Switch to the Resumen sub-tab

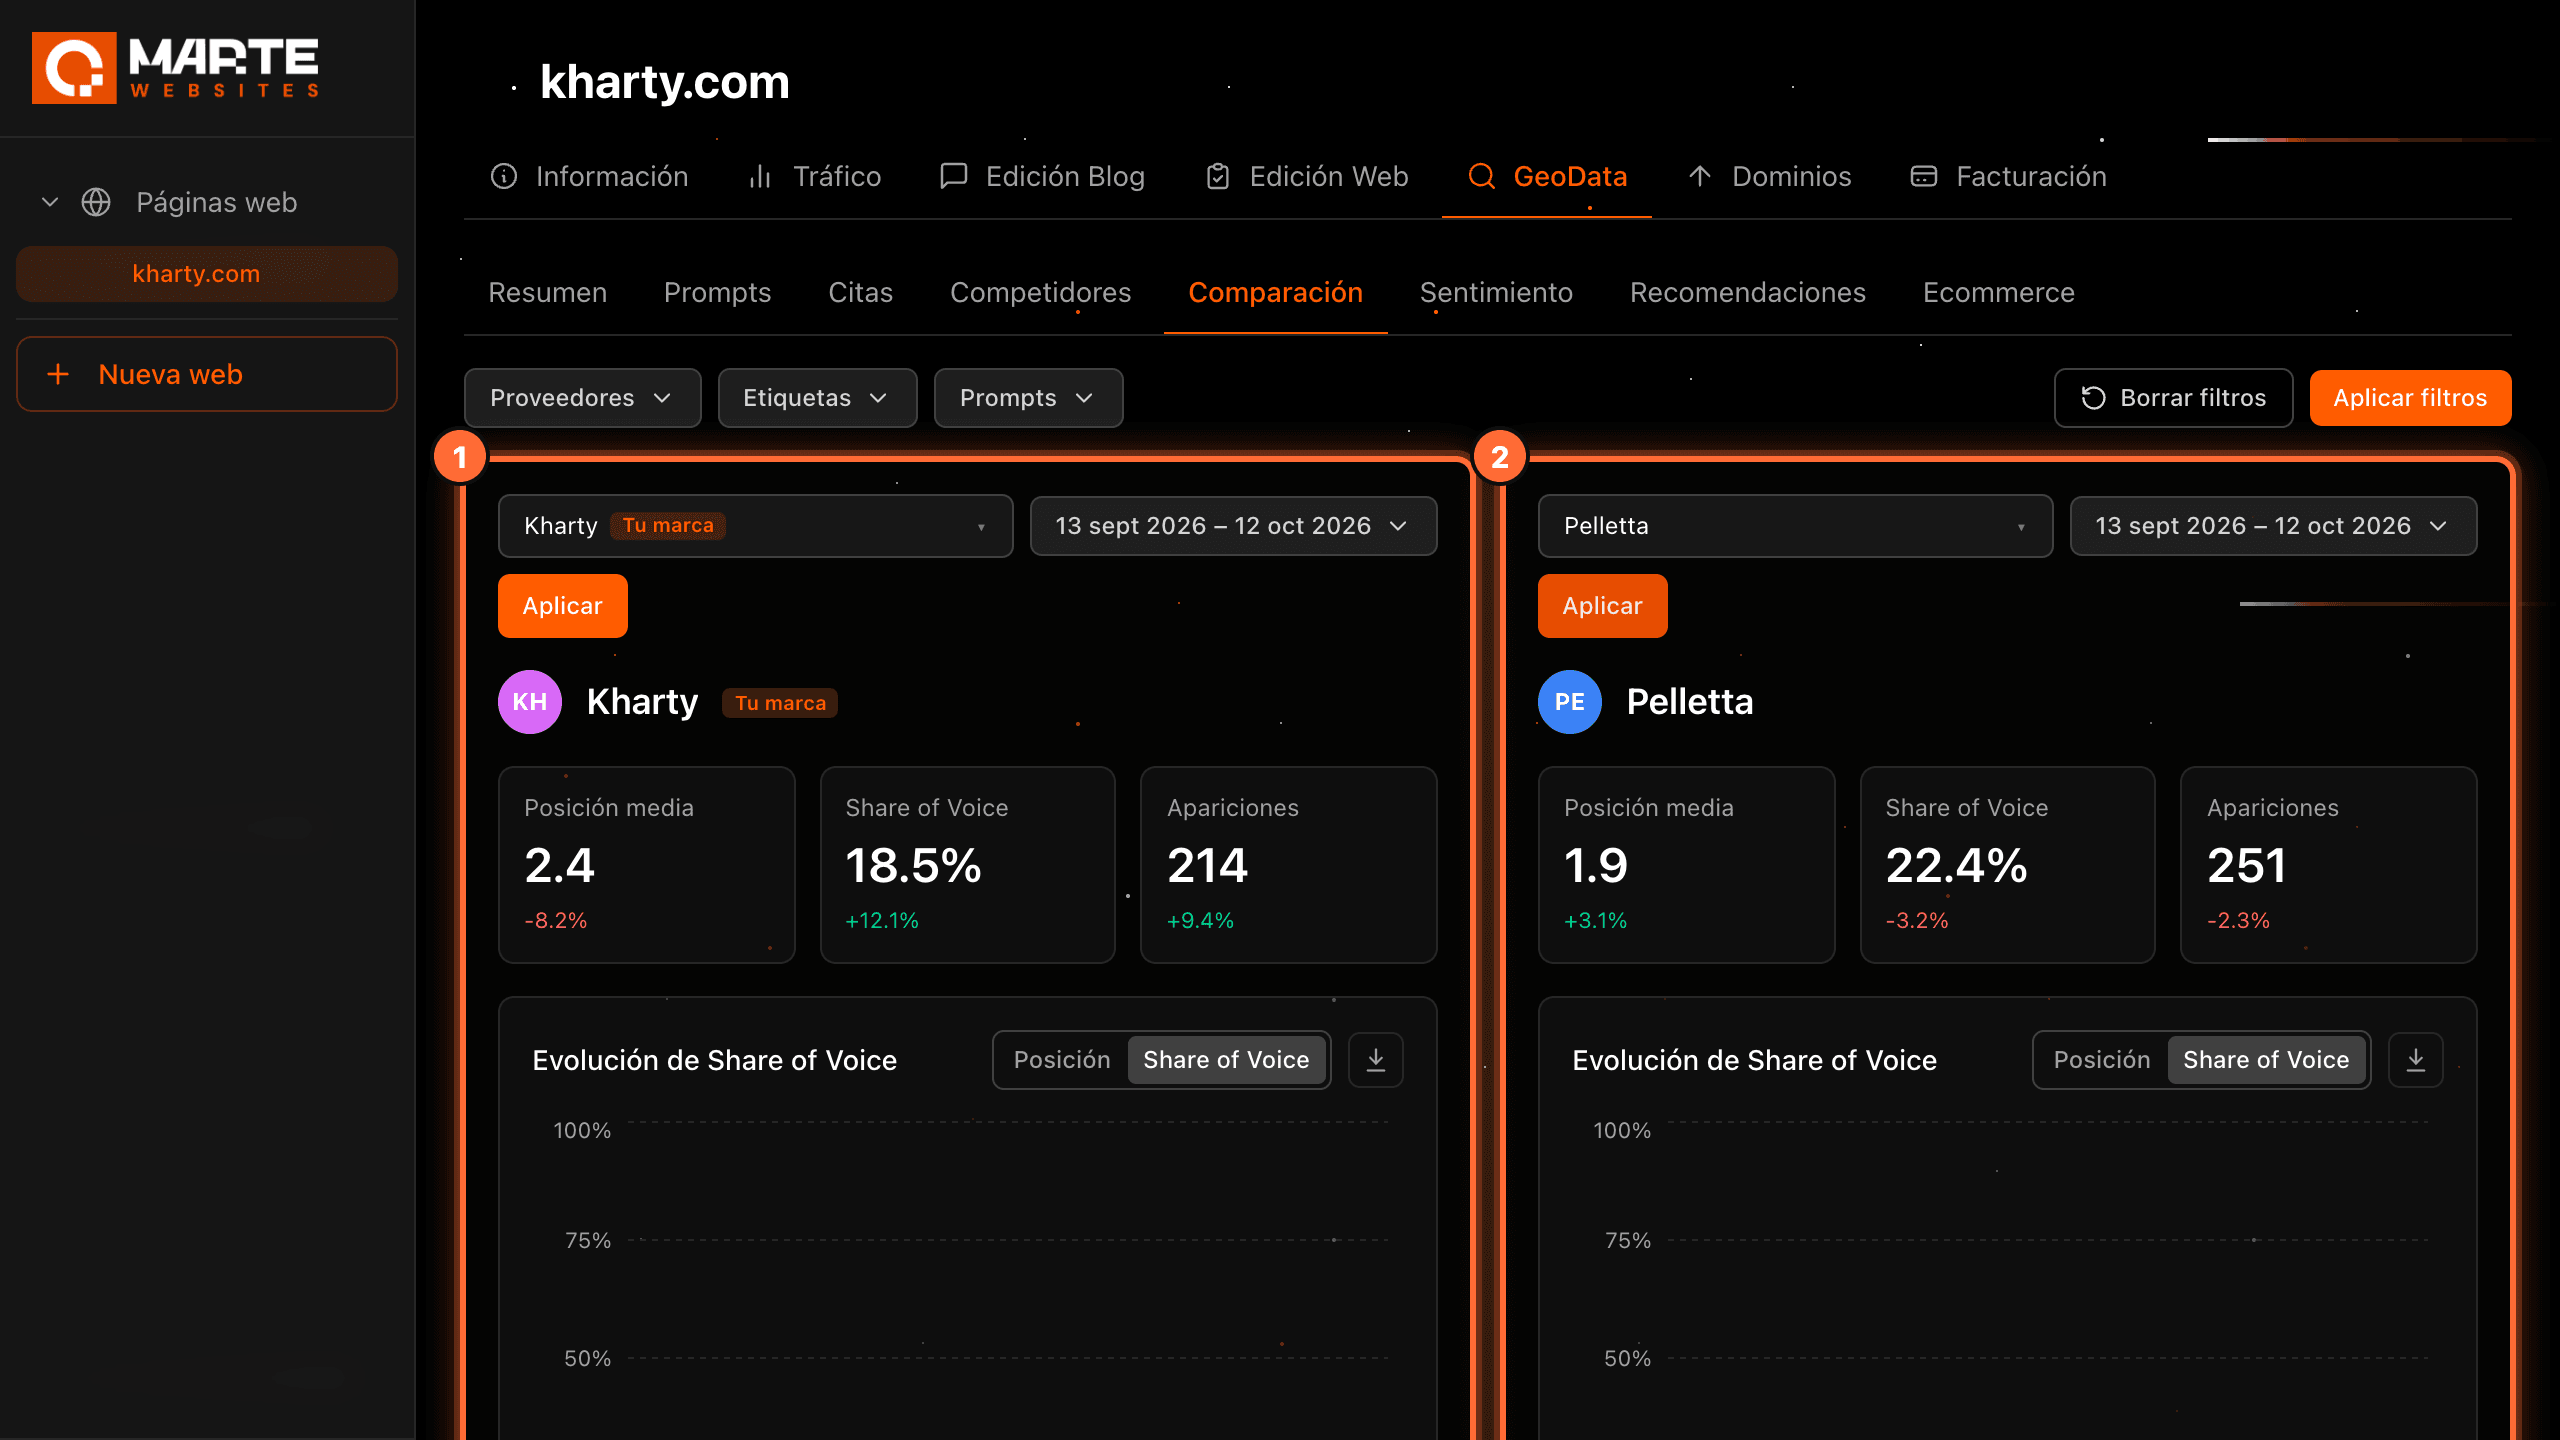tap(547, 292)
